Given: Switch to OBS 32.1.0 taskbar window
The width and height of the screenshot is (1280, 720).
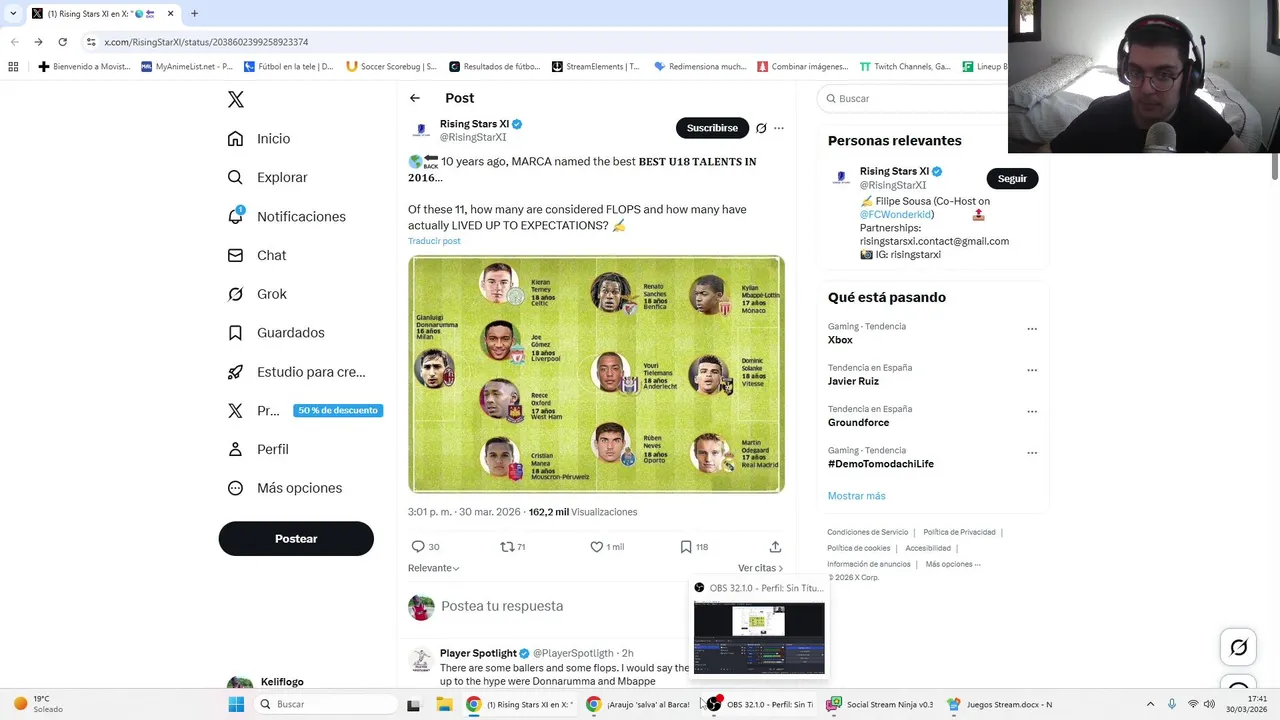Looking at the screenshot, I should tap(760, 704).
